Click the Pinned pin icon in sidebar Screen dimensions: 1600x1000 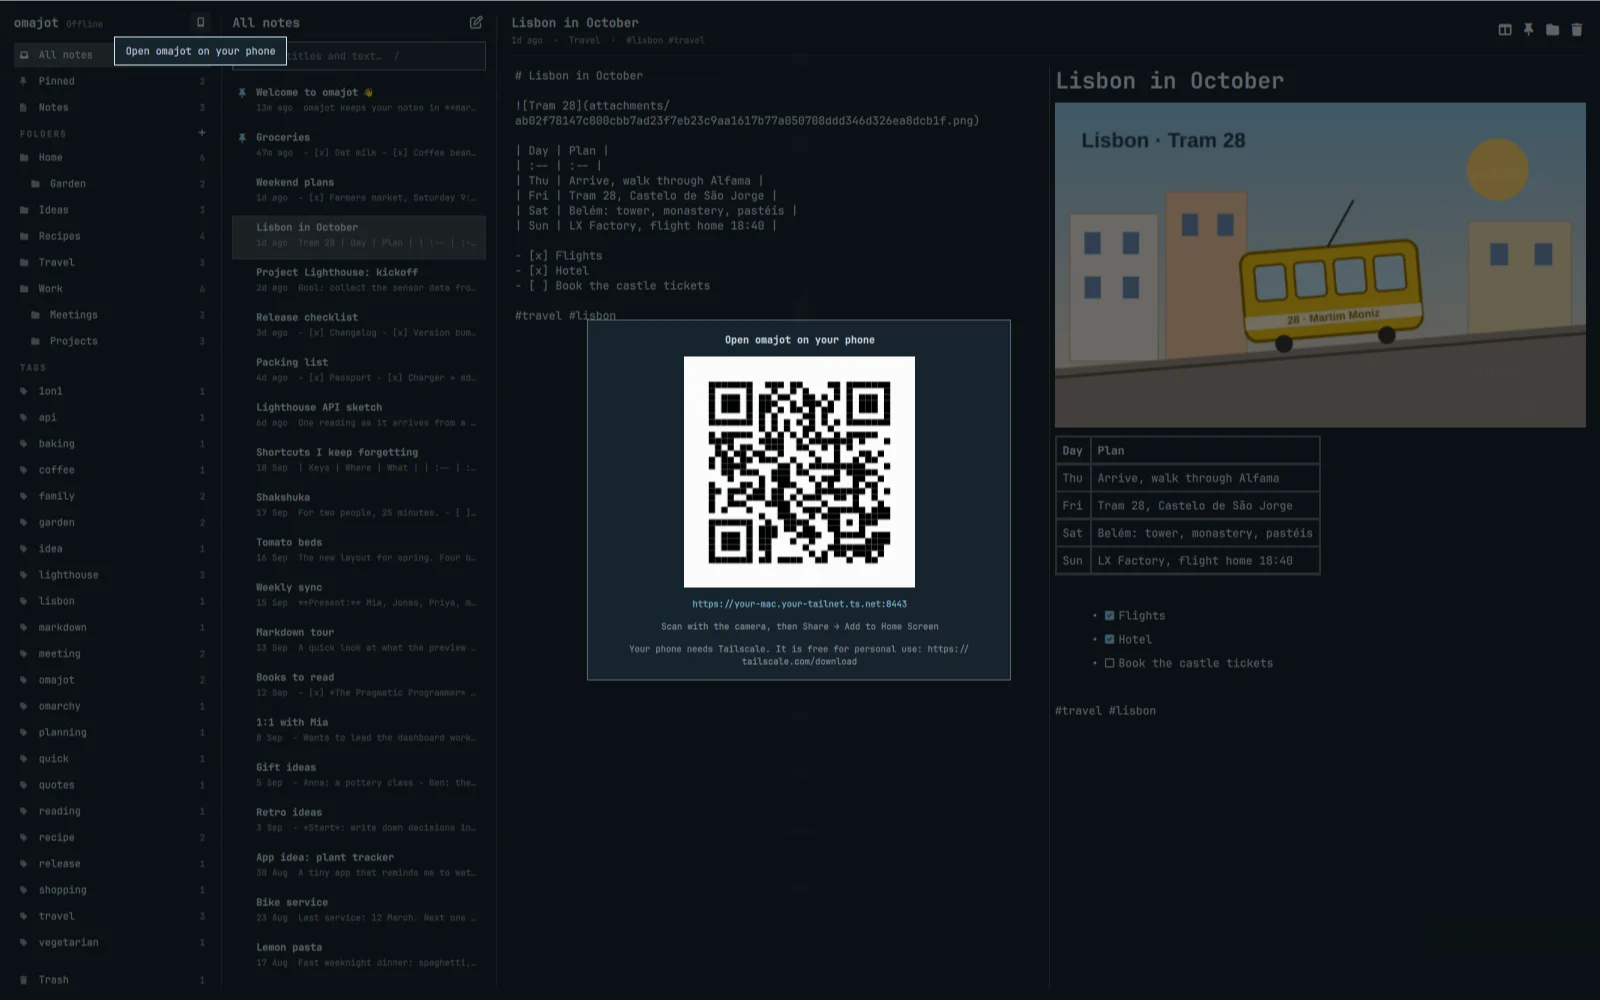(x=24, y=81)
